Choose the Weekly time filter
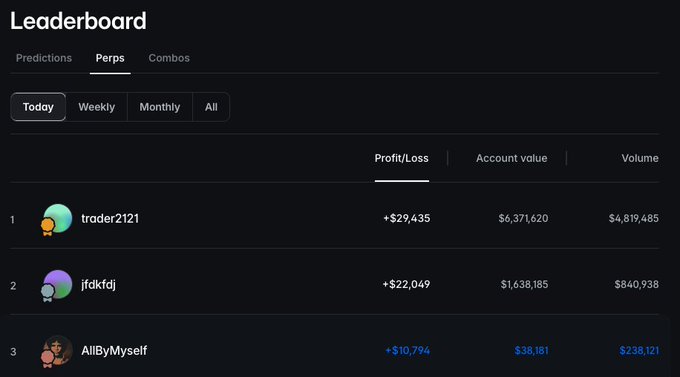680x377 pixels. 97,107
